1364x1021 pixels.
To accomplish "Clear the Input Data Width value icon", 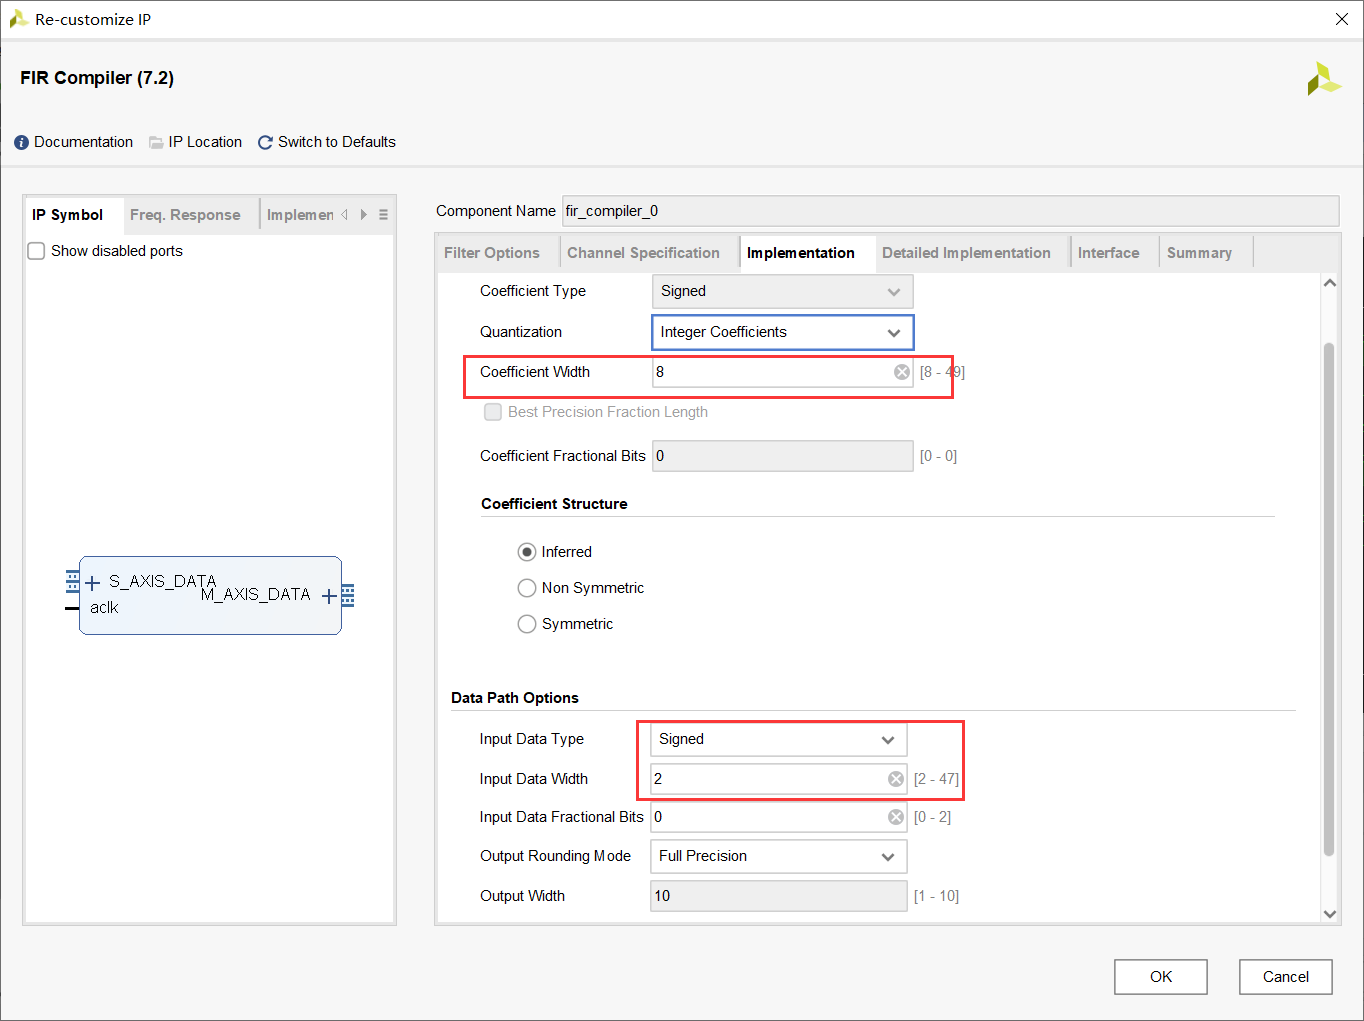I will coord(896,779).
